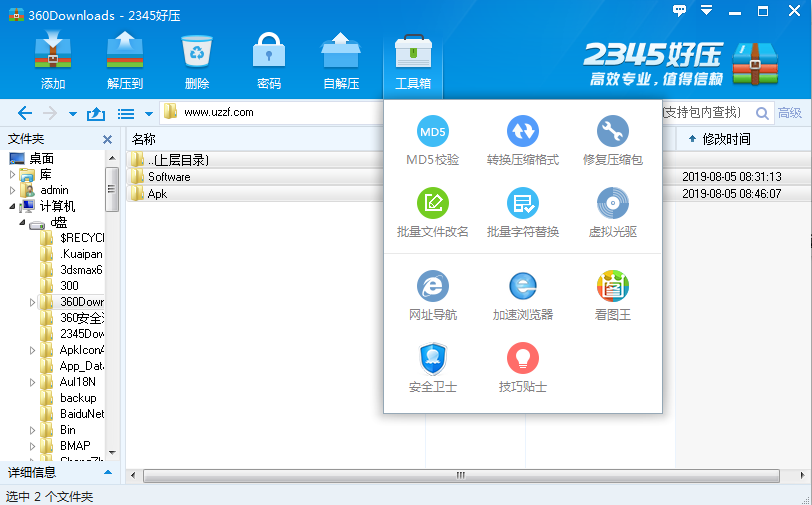Click the 高级 advanced search link

click(x=790, y=112)
